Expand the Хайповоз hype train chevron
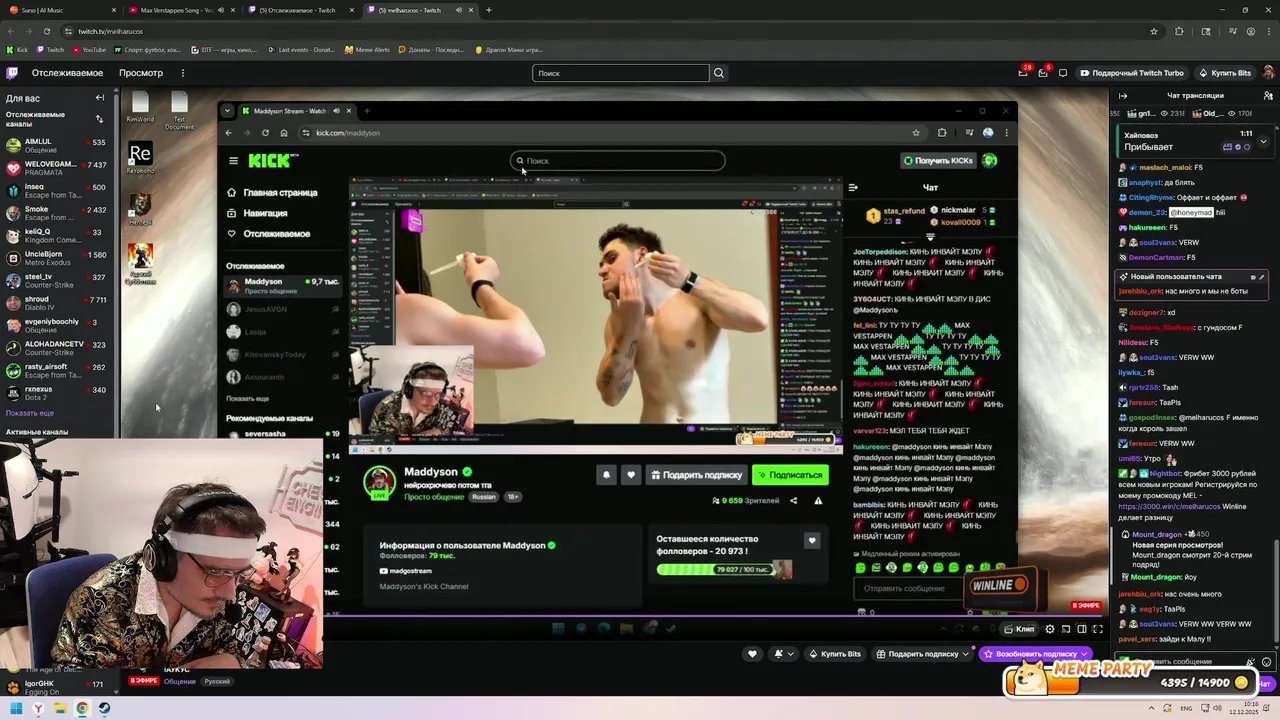 pyautogui.click(x=1263, y=142)
